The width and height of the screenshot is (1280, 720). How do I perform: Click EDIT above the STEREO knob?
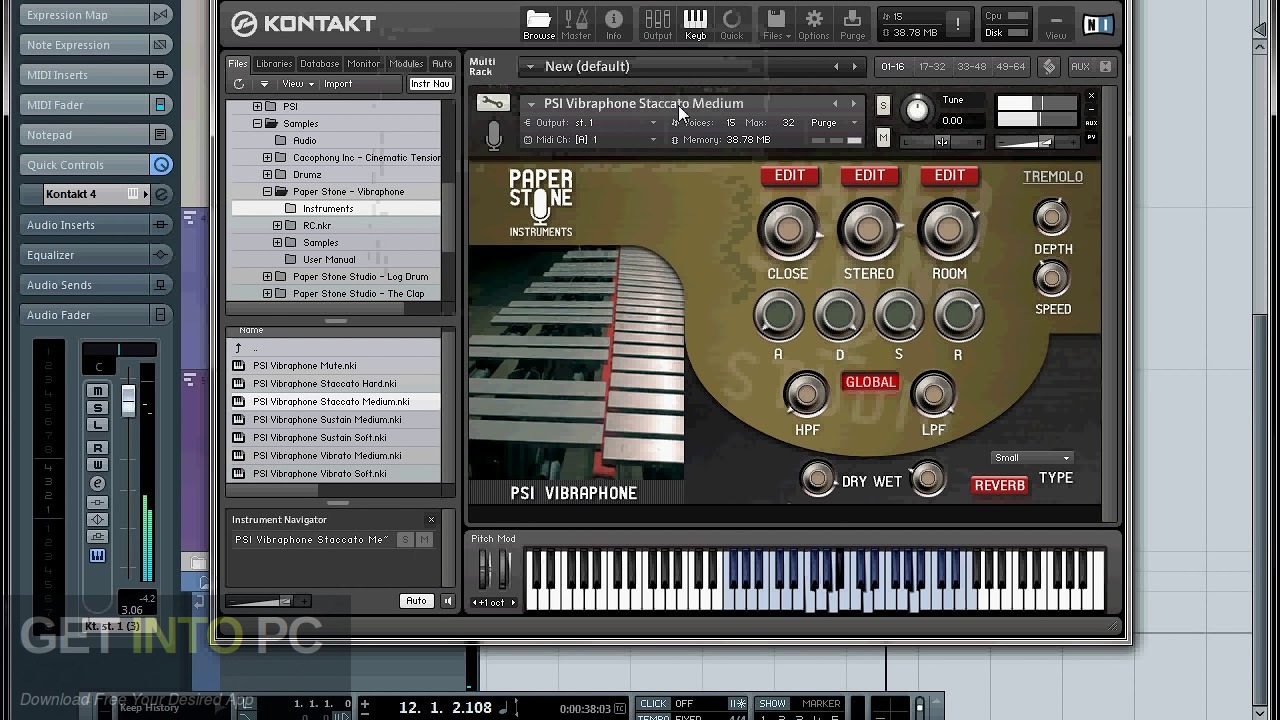tap(869, 176)
